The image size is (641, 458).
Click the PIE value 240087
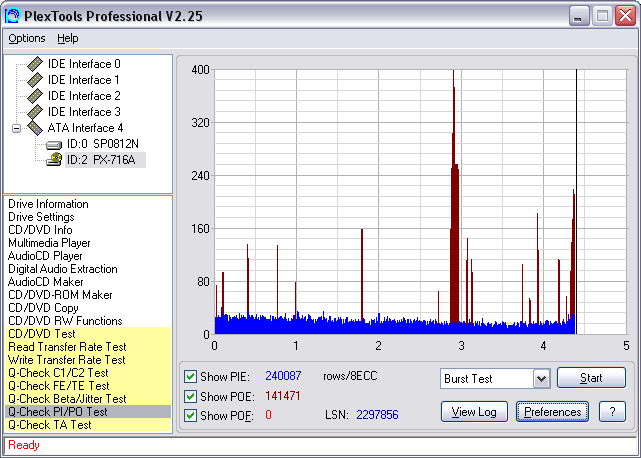[283, 376]
